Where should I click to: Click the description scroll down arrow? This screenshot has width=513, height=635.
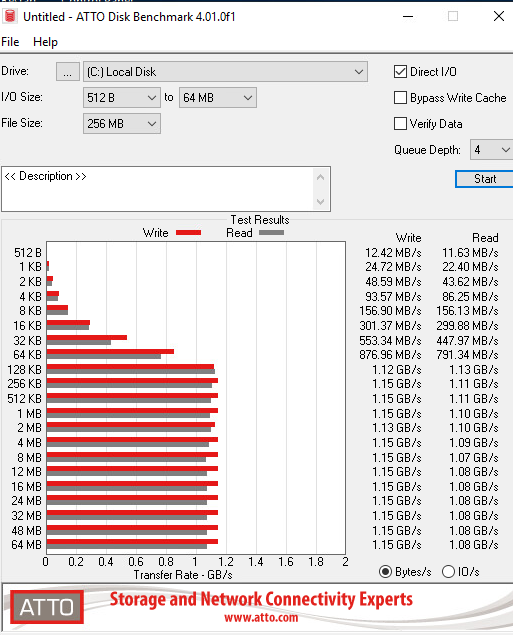[x=320, y=201]
